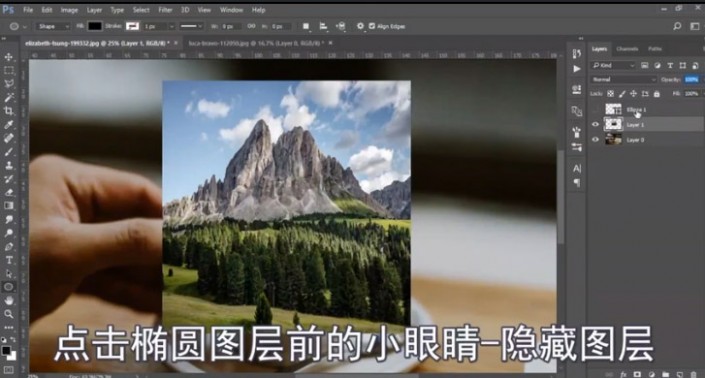Toggle the shape layer filter

(683, 66)
